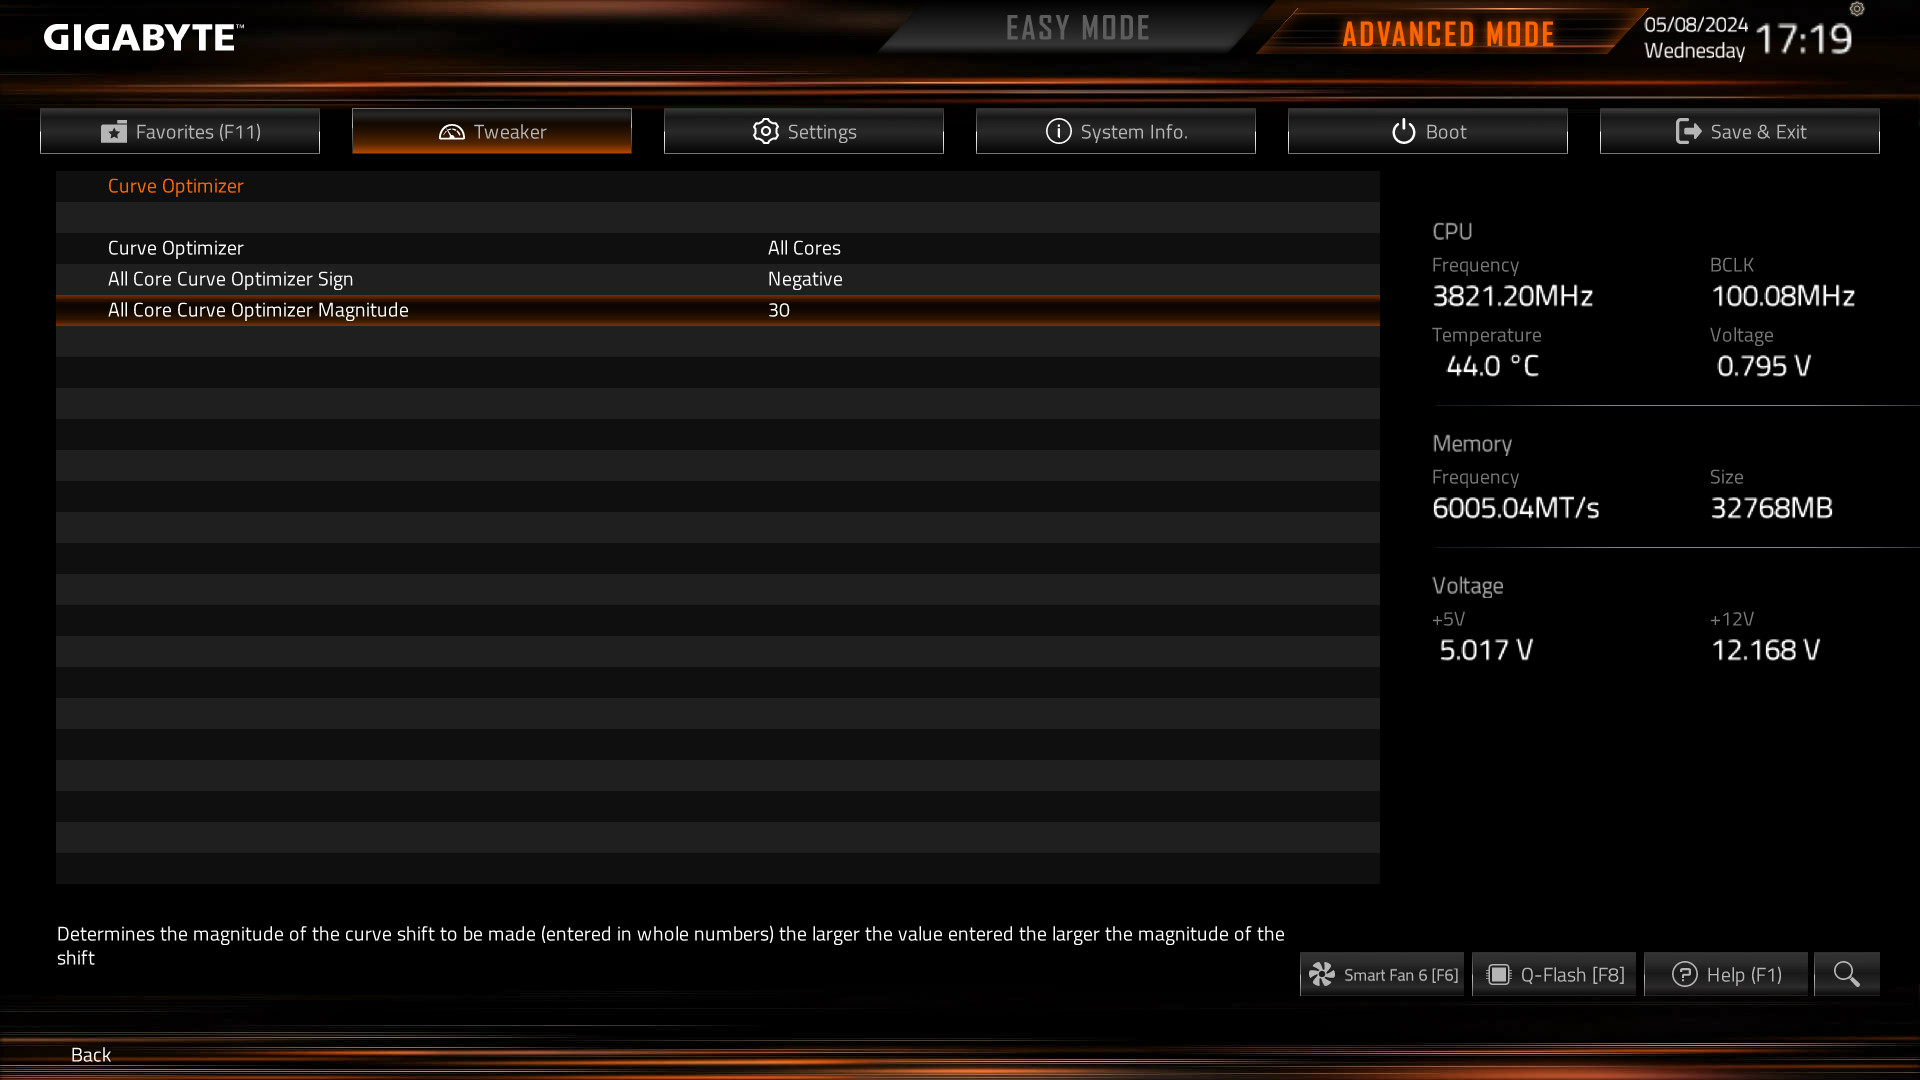Click the Boot power icon

(x=1404, y=131)
